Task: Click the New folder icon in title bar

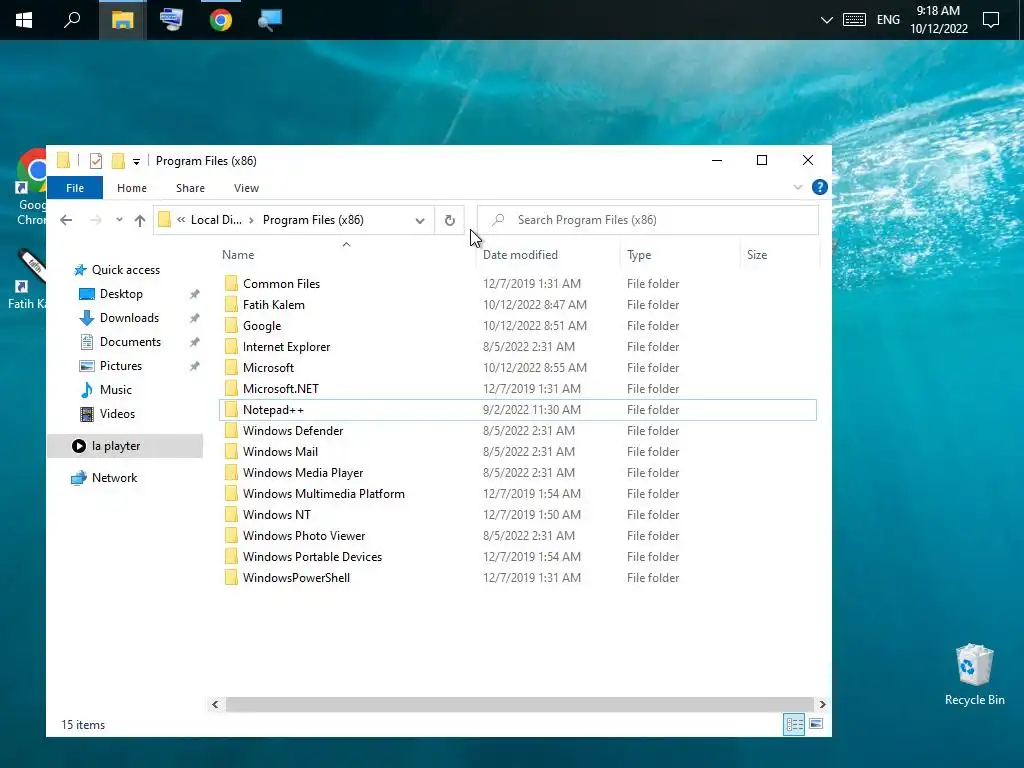Action: pyautogui.click(x=118, y=161)
